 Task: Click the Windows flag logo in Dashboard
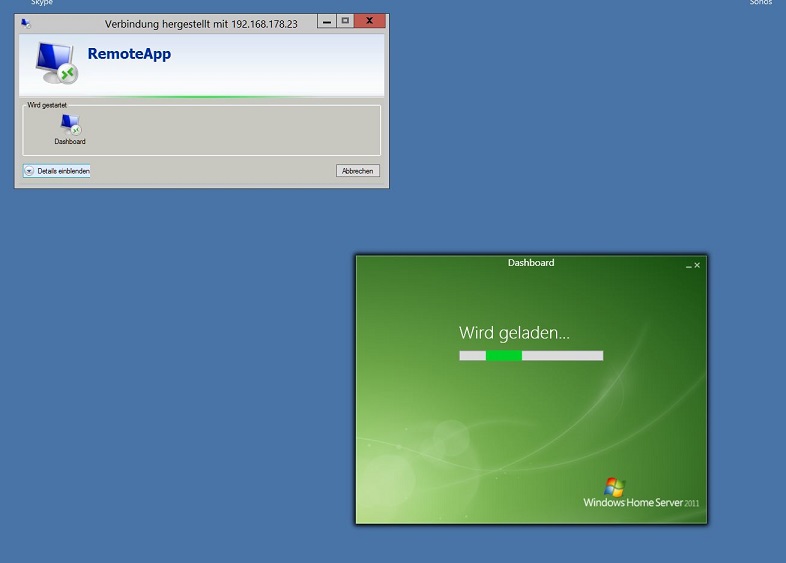click(x=614, y=487)
